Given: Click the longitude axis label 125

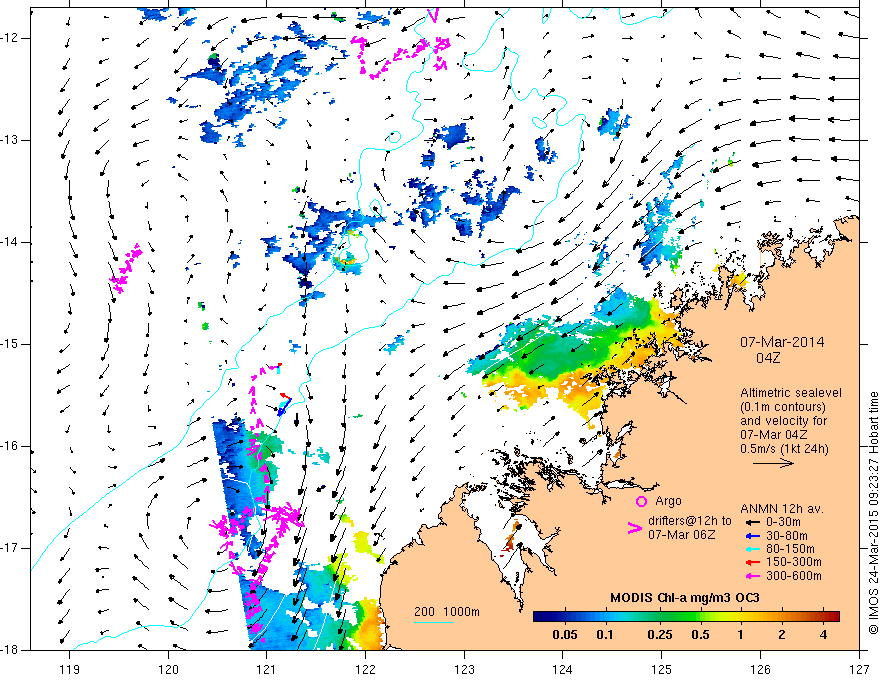Looking at the screenshot, I should click(x=662, y=669).
